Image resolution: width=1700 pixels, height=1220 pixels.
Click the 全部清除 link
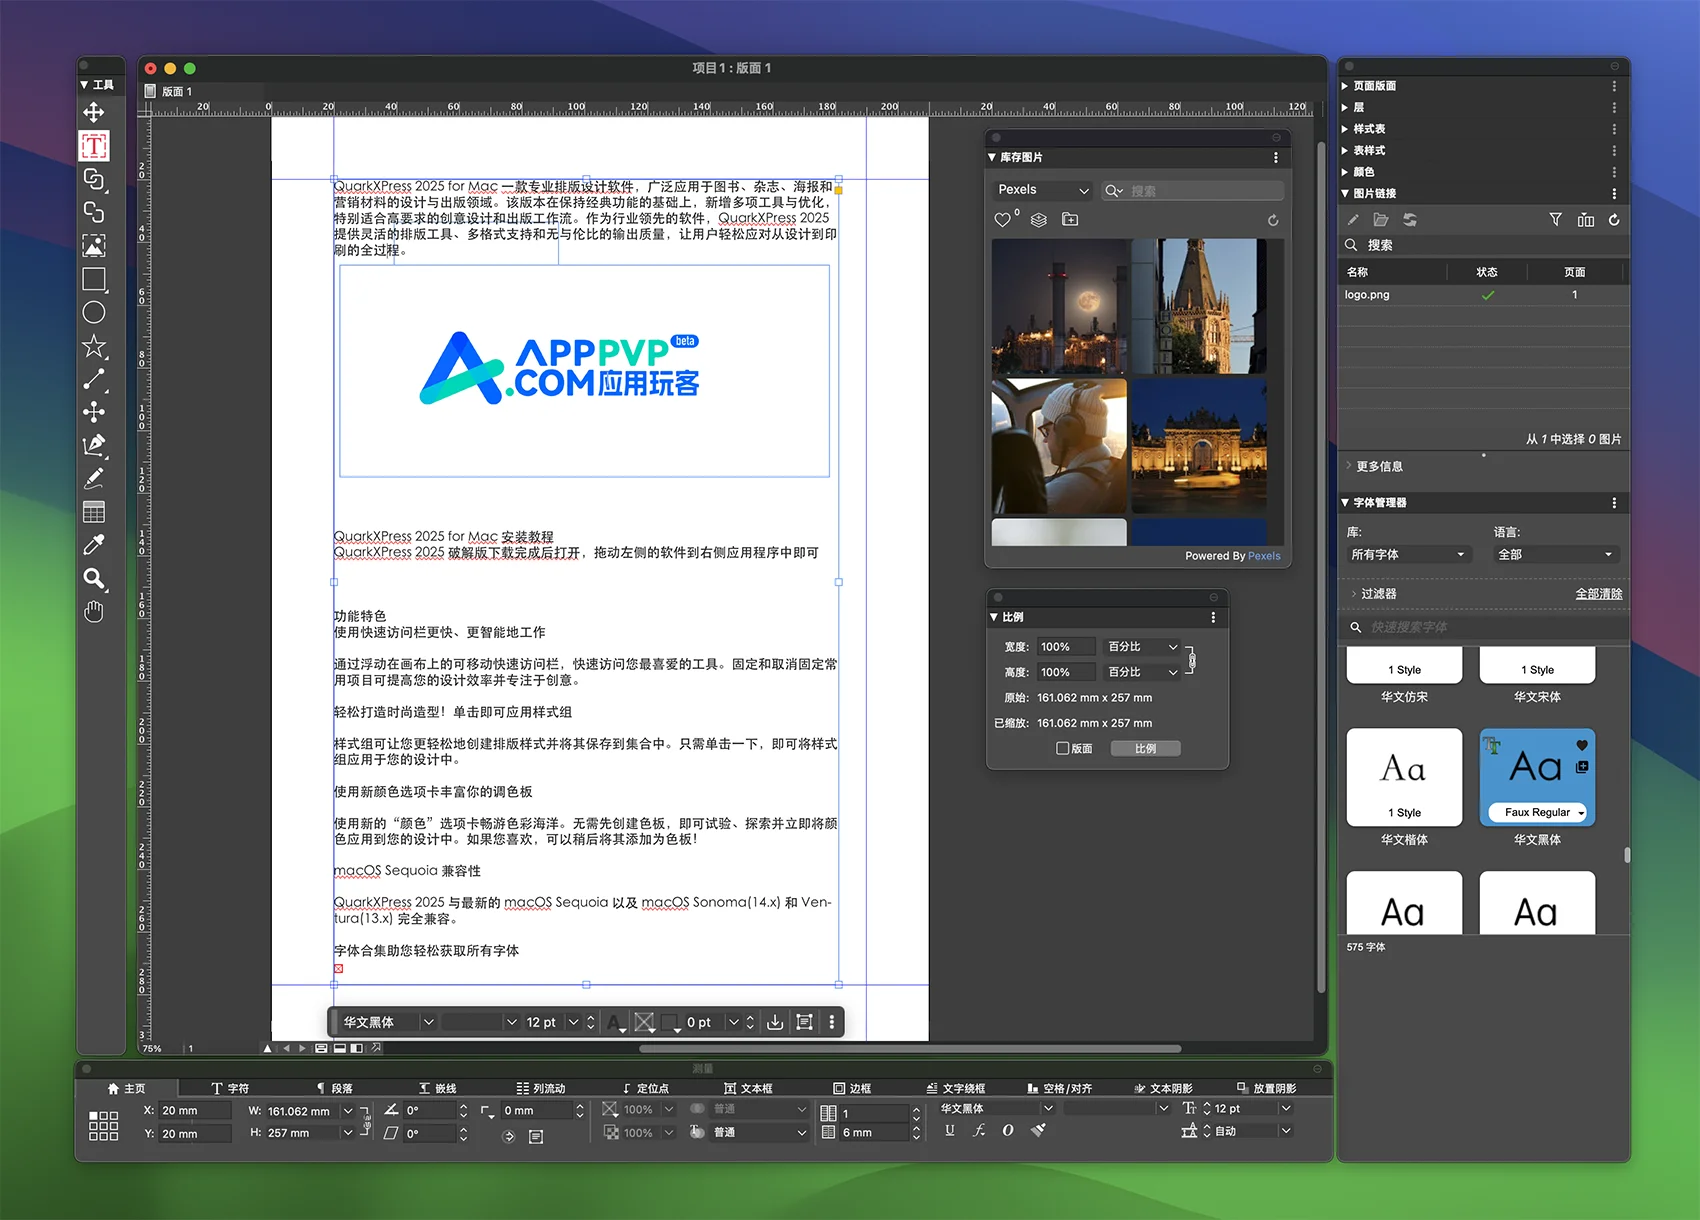pyautogui.click(x=1599, y=594)
